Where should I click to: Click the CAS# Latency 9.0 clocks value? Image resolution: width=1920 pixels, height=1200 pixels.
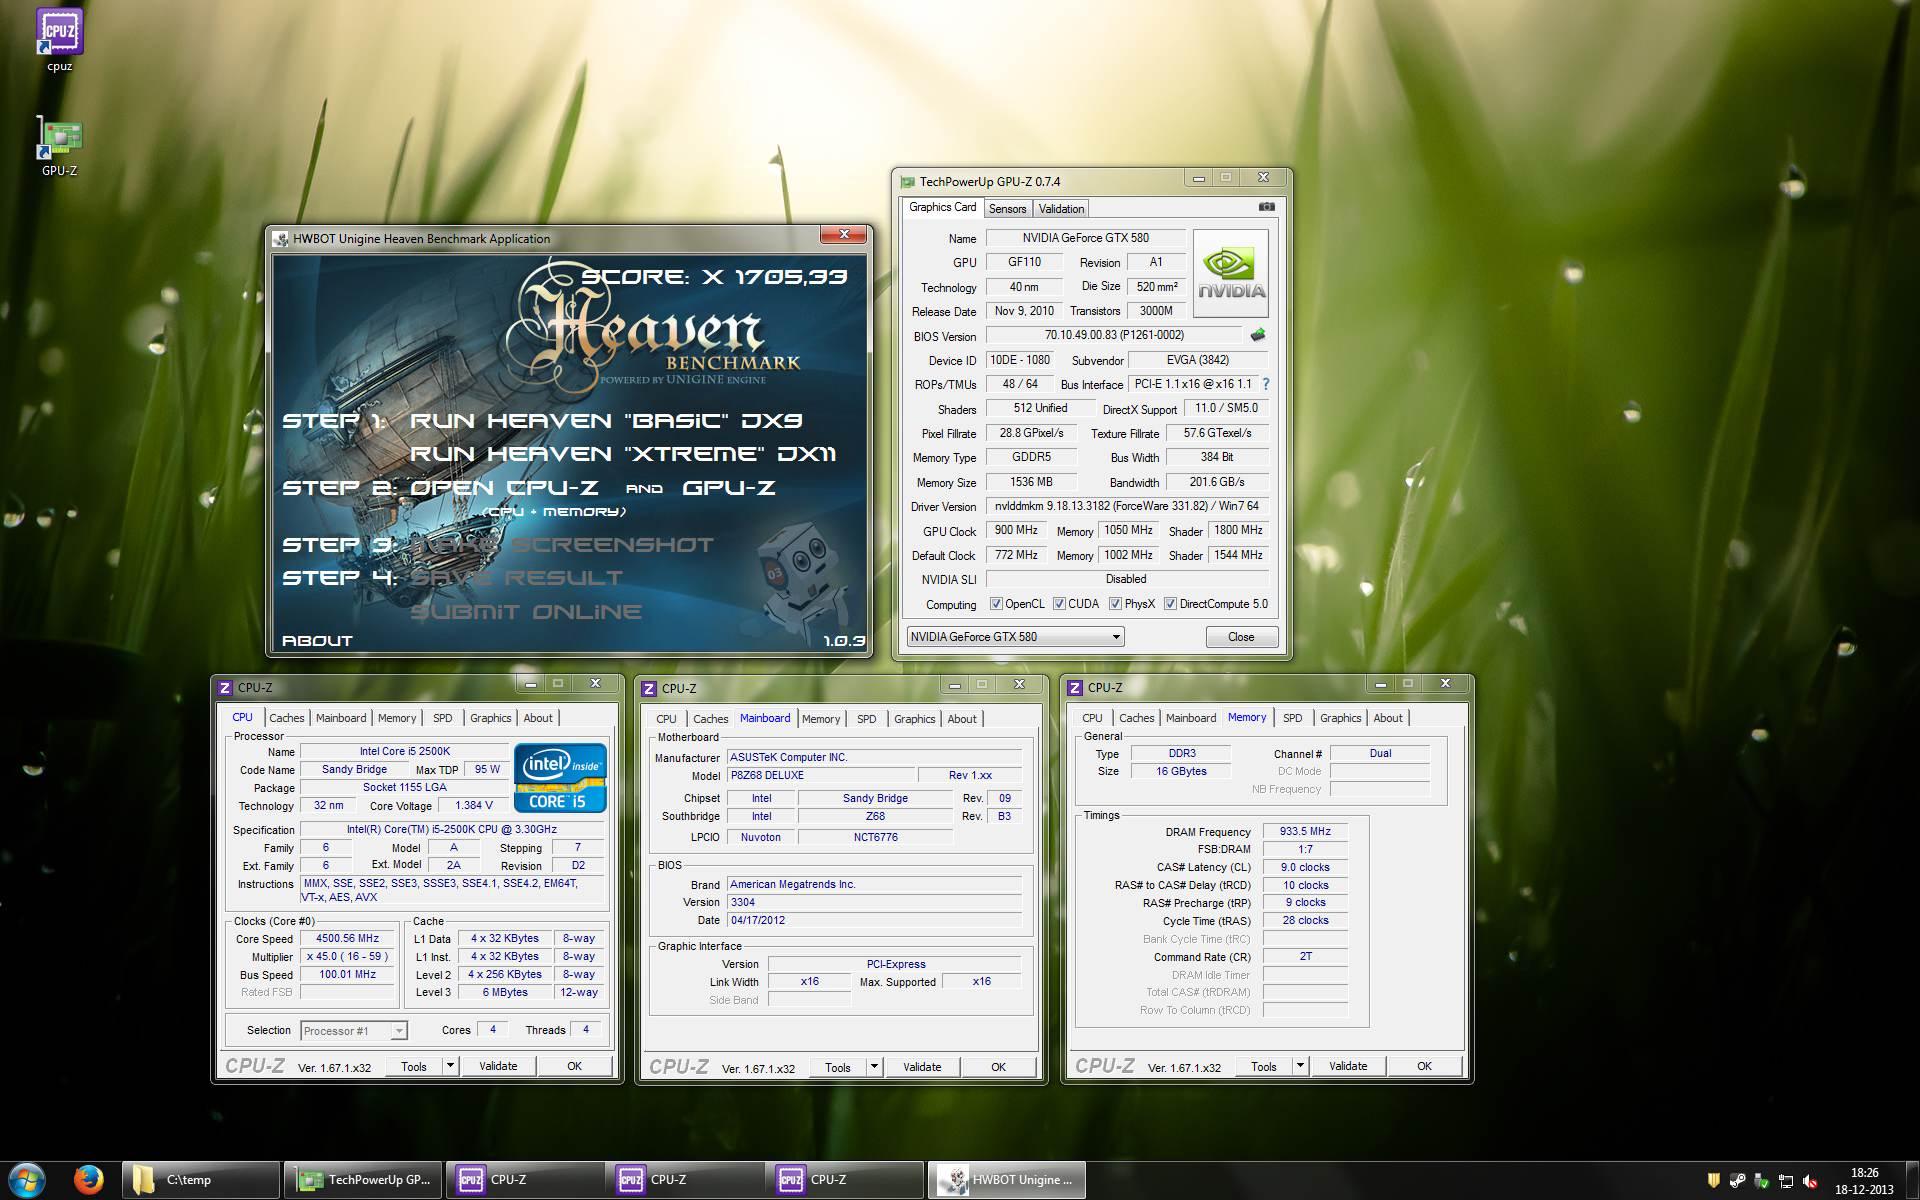tap(1305, 867)
